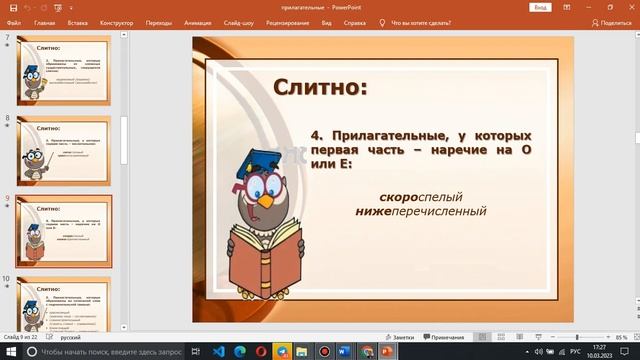Open the Слайд-шоу tab
The image size is (640, 360).
238,23
